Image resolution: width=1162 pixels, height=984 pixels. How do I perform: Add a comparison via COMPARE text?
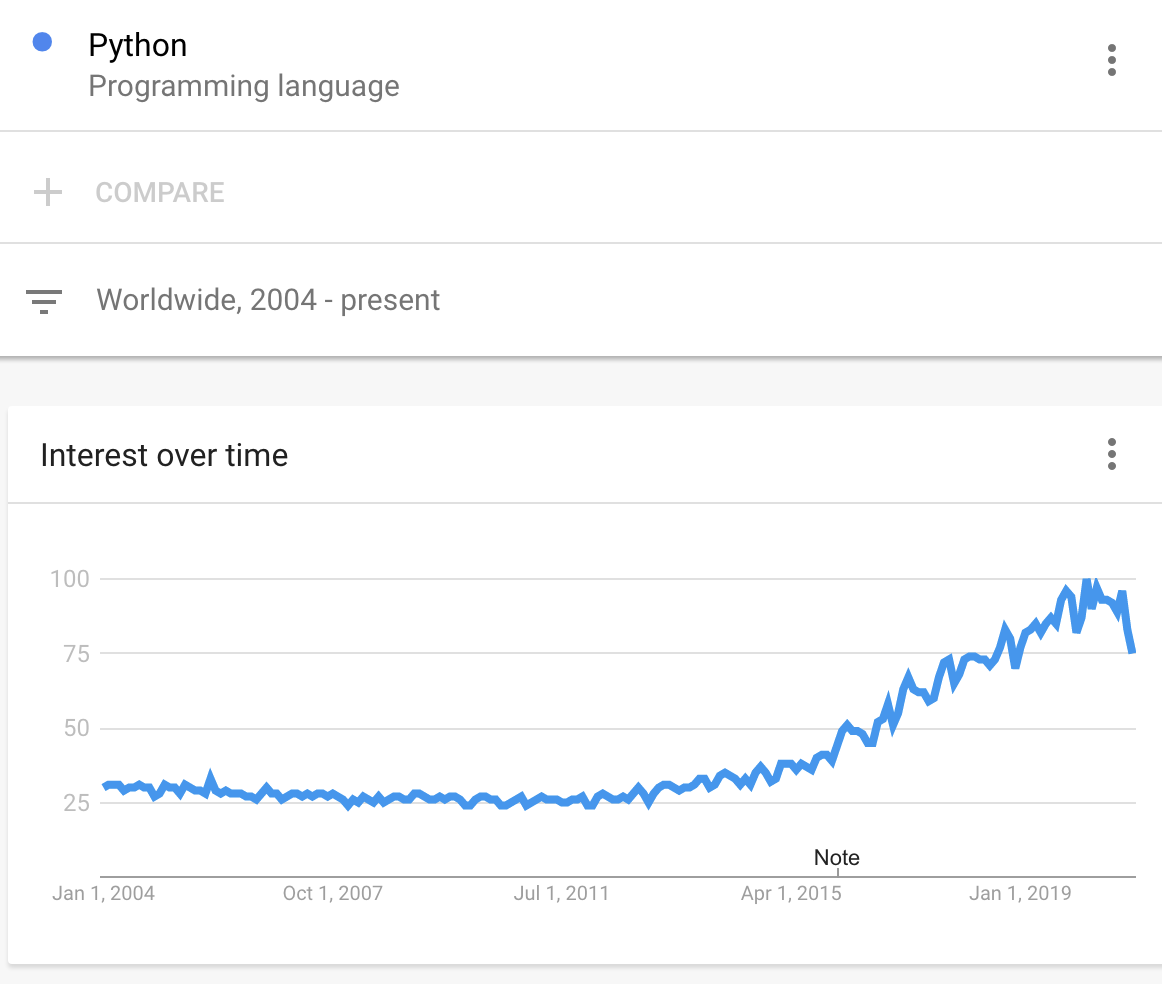coord(160,192)
